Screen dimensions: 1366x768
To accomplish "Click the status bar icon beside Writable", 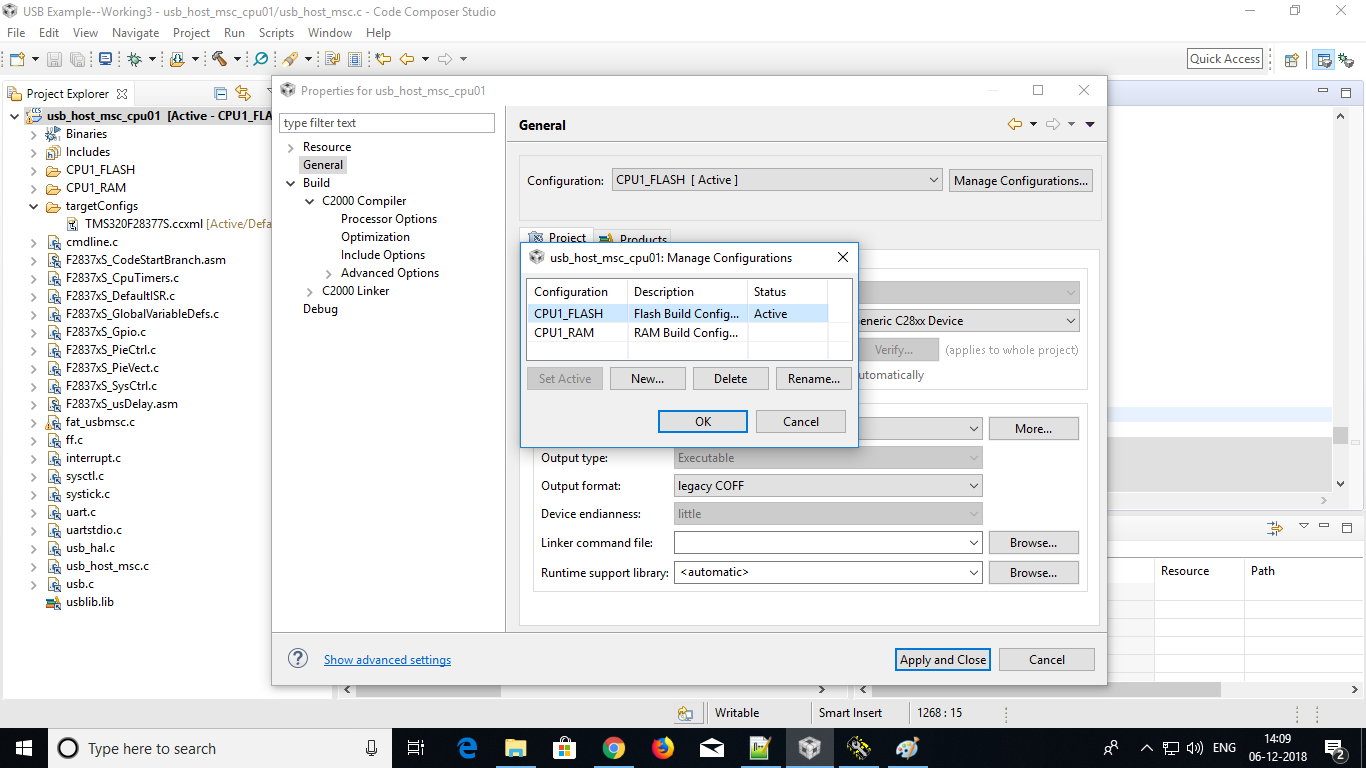I will (685, 713).
